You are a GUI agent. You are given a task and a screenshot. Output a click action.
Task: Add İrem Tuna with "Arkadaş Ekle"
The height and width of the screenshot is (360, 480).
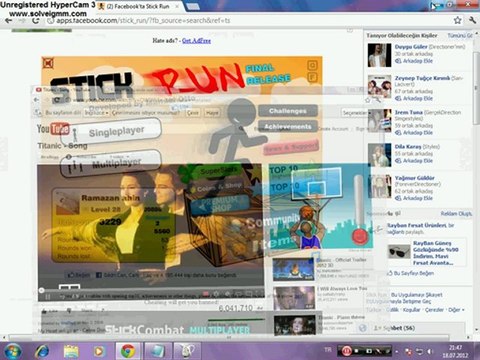(x=414, y=133)
